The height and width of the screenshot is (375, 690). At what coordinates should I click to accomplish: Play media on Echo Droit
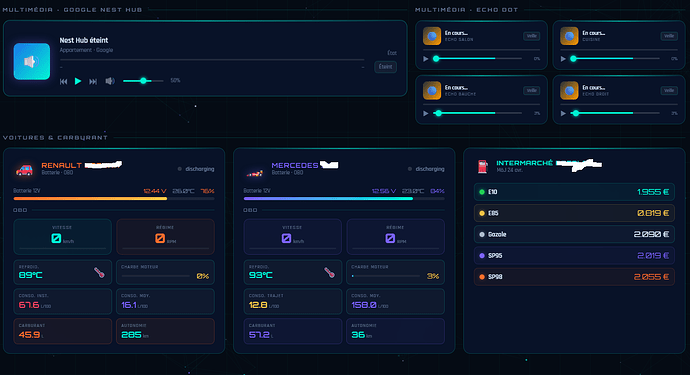coord(563,113)
